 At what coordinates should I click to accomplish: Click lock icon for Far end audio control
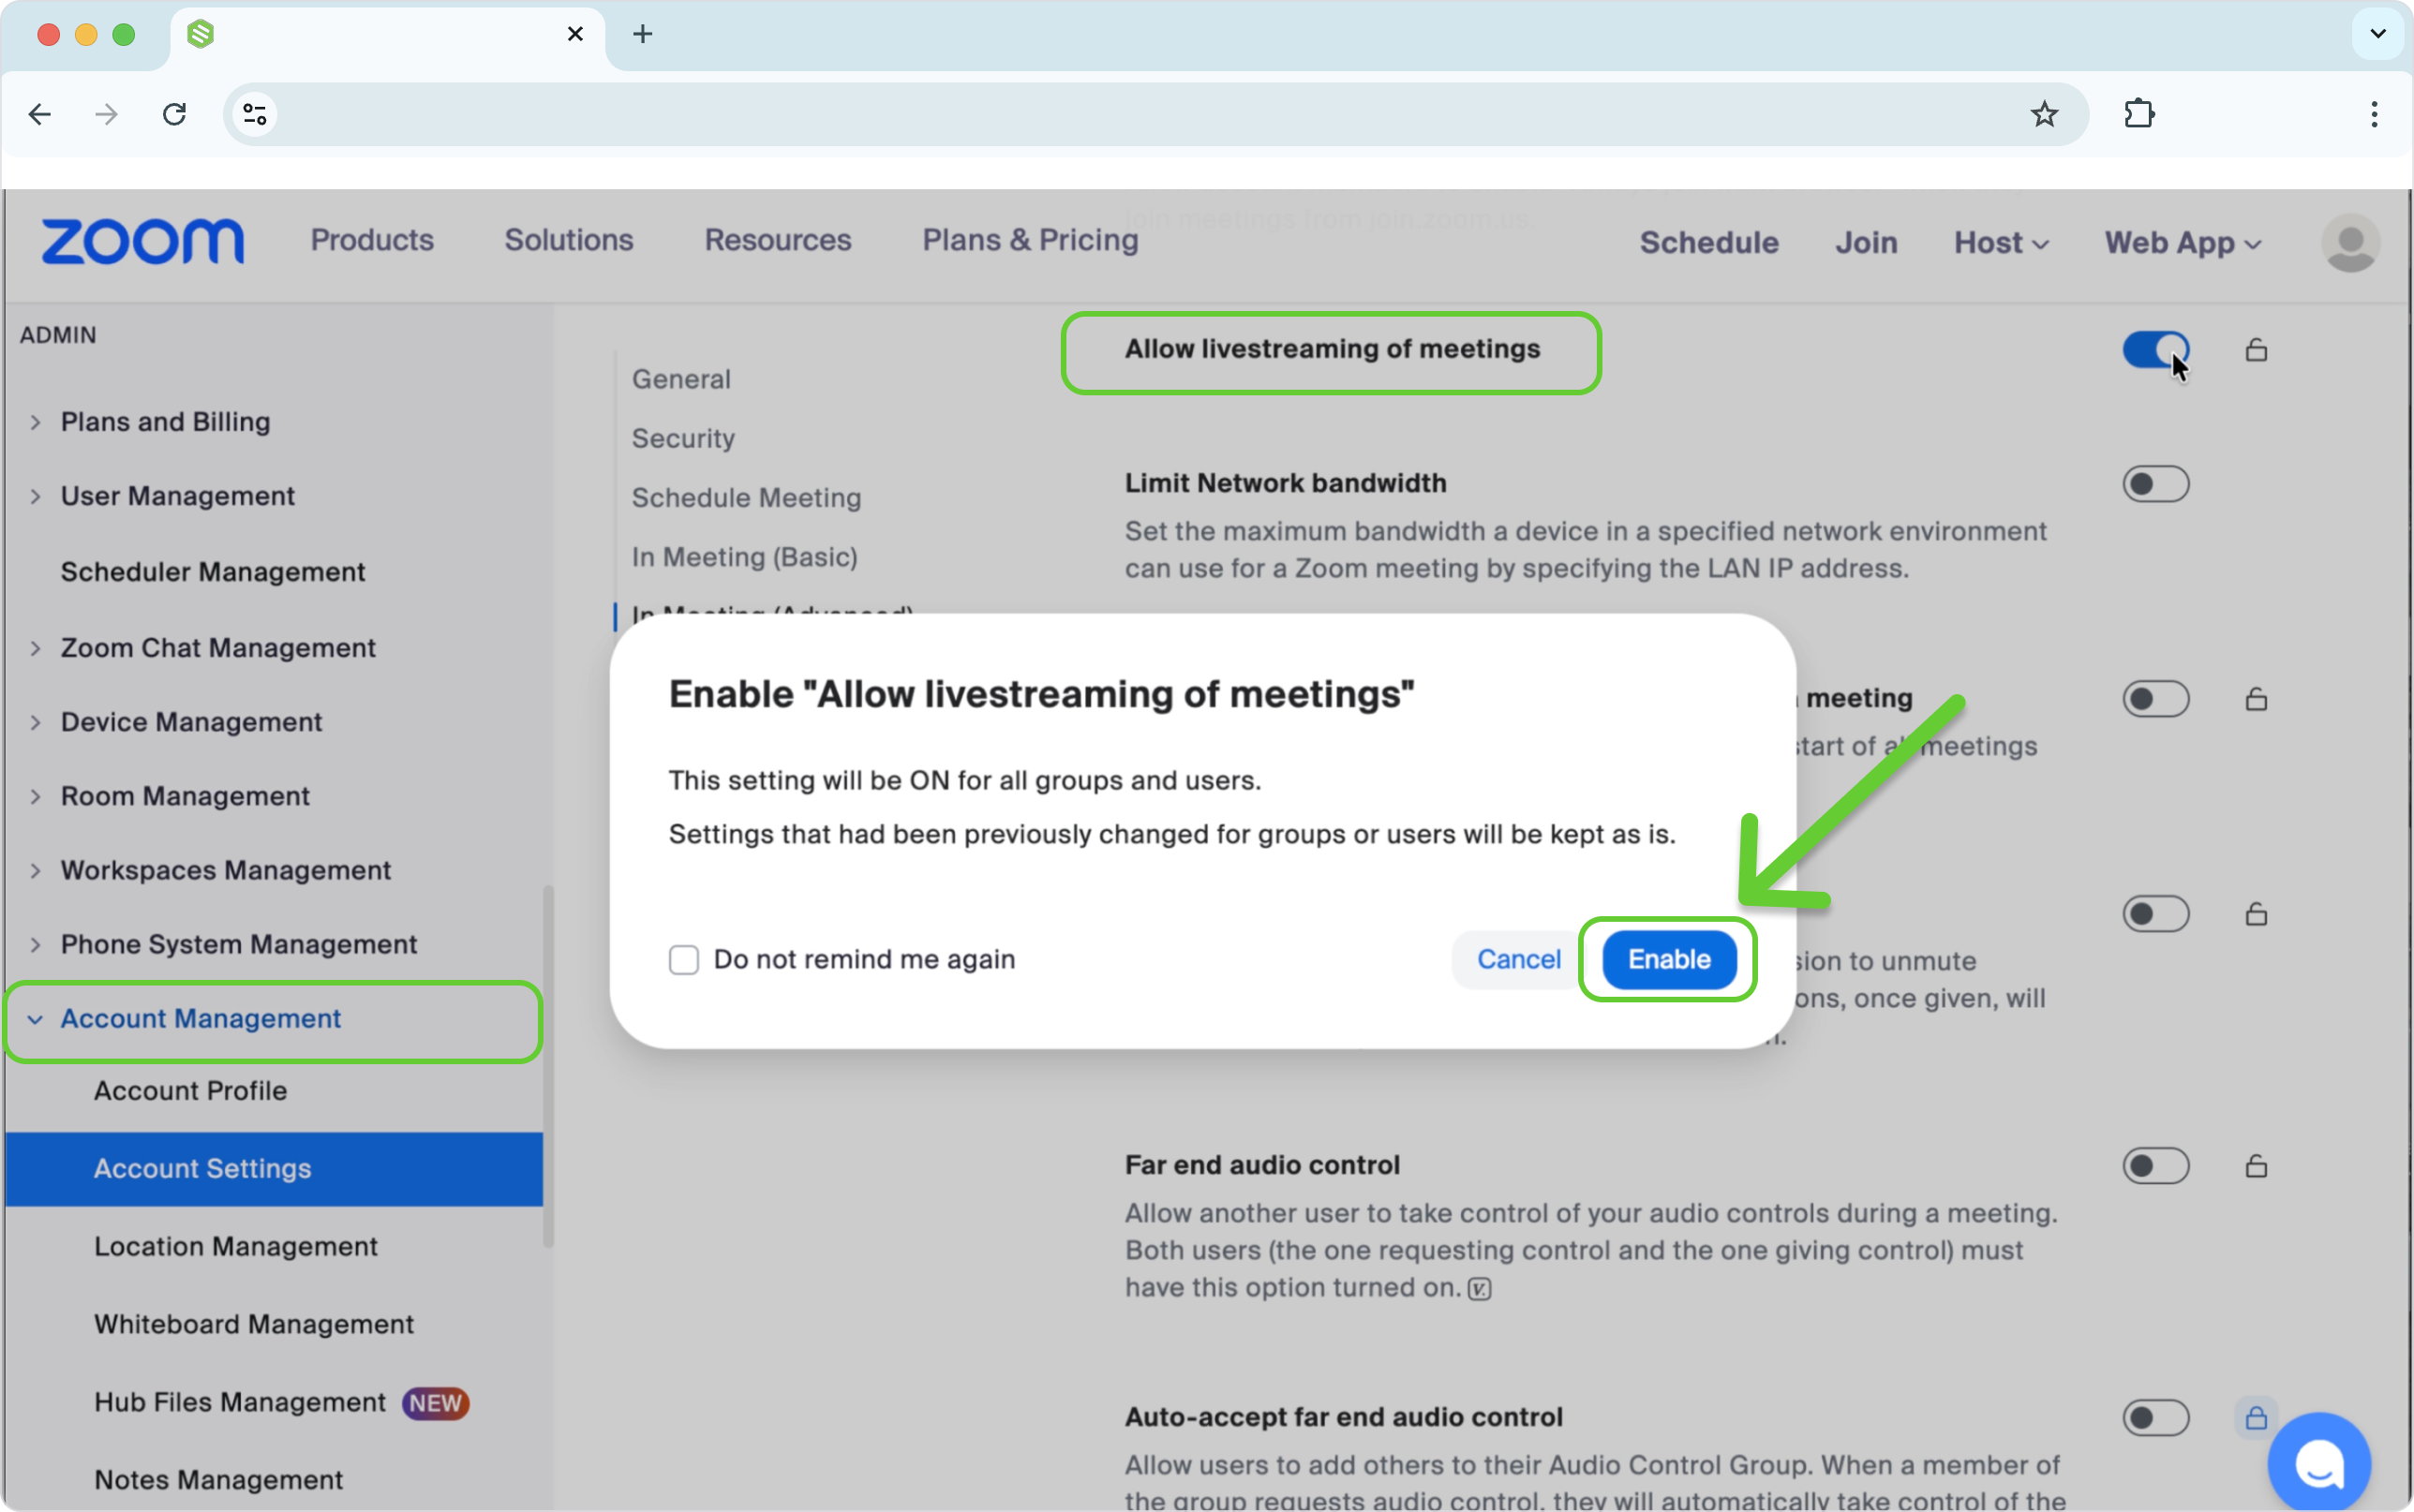pyautogui.click(x=2256, y=1166)
